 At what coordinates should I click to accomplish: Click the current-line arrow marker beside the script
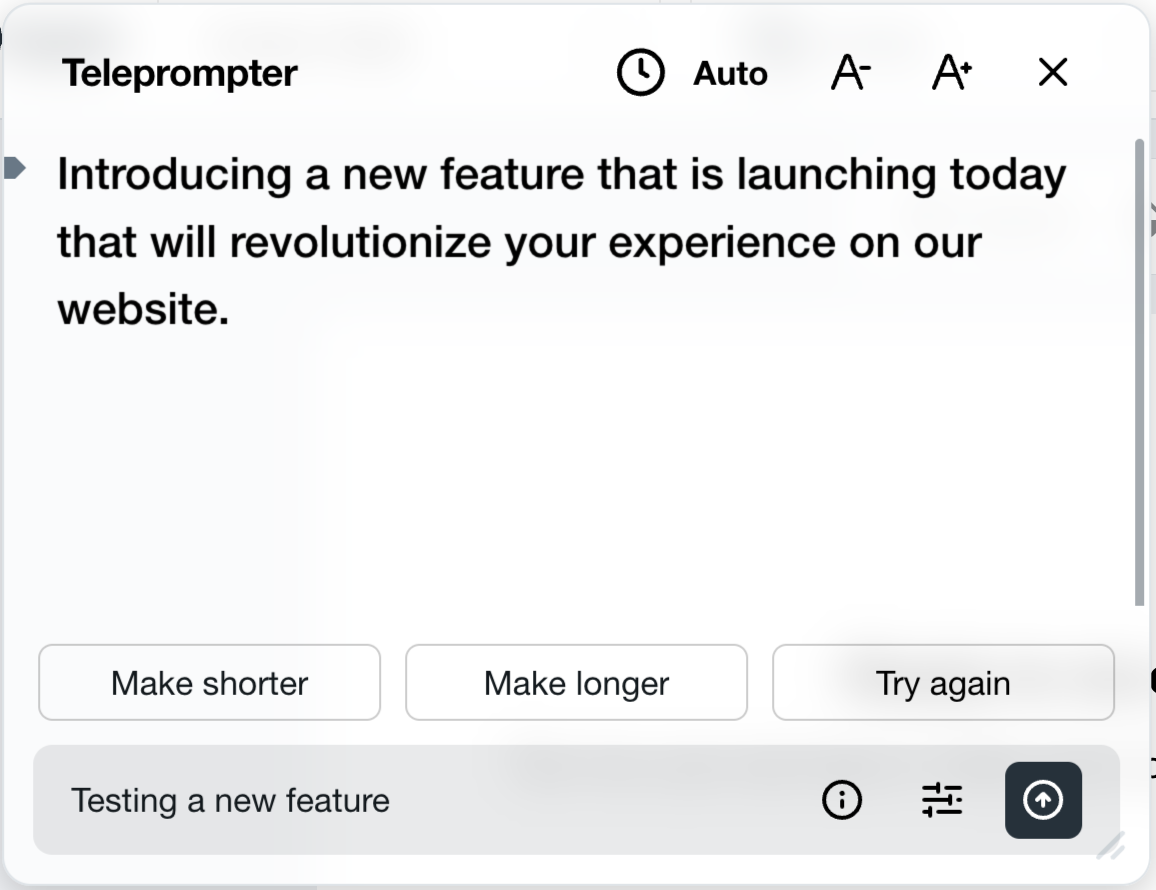(14, 168)
